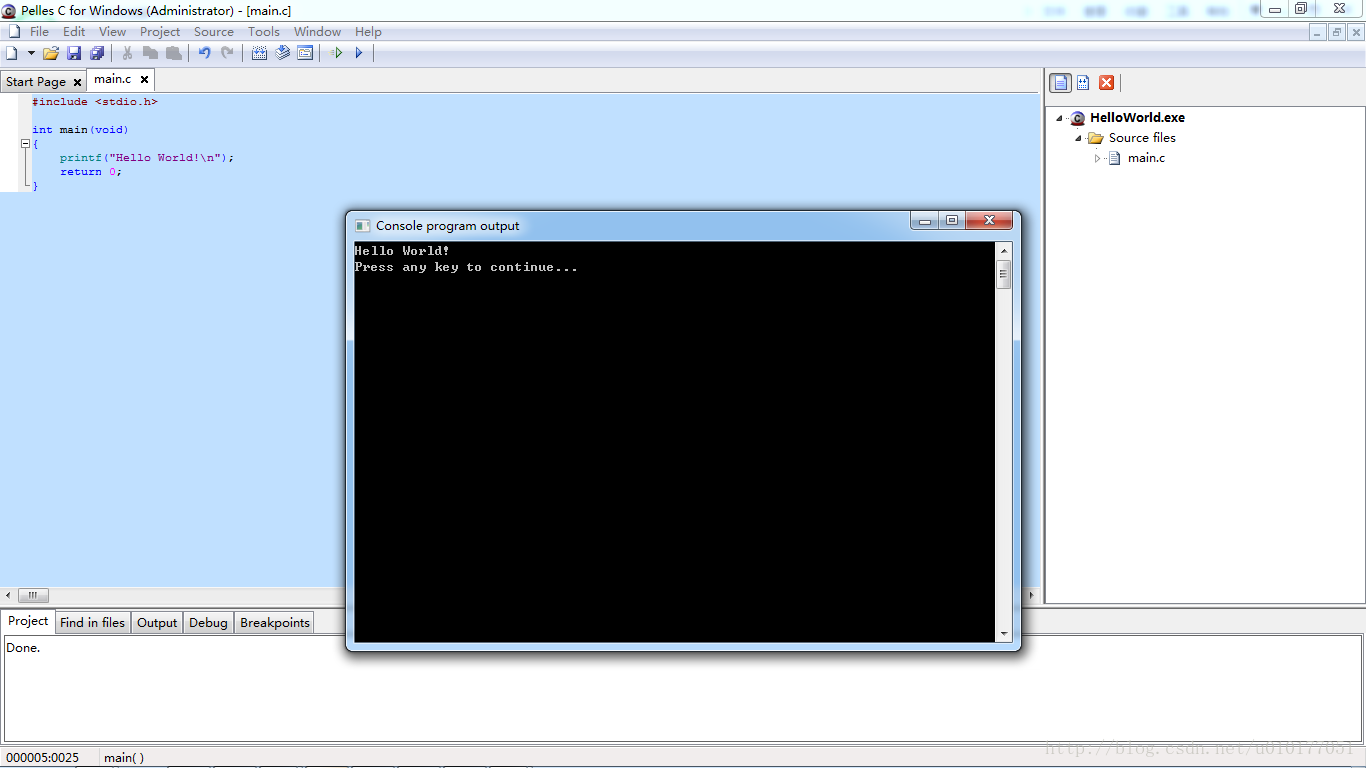Click the red X project panel icon
The width and height of the screenshot is (1366, 768).
point(1107,83)
